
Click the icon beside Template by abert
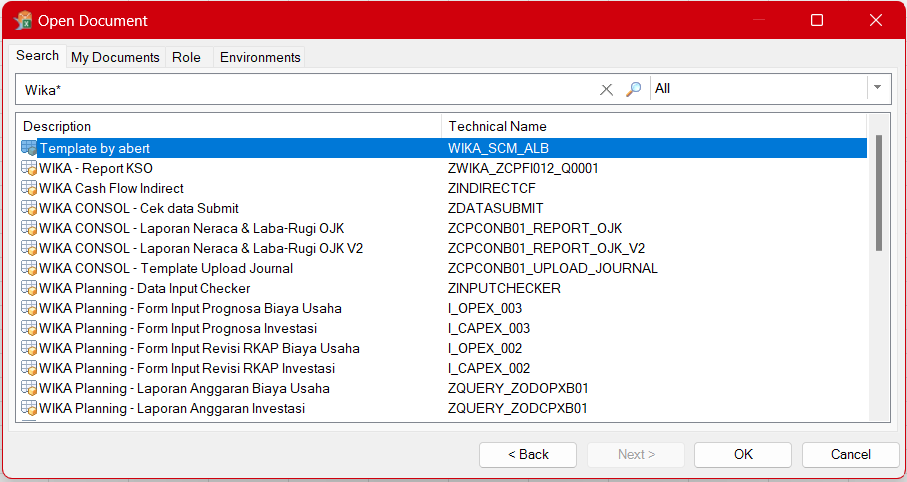point(29,148)
